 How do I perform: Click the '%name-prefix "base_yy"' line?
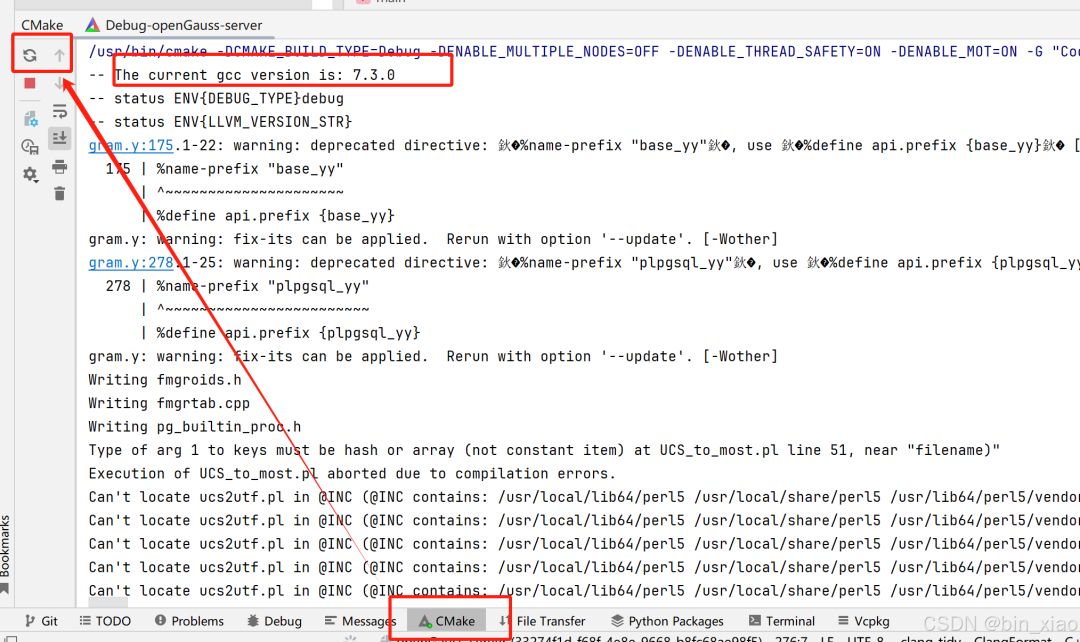[225, 169]
